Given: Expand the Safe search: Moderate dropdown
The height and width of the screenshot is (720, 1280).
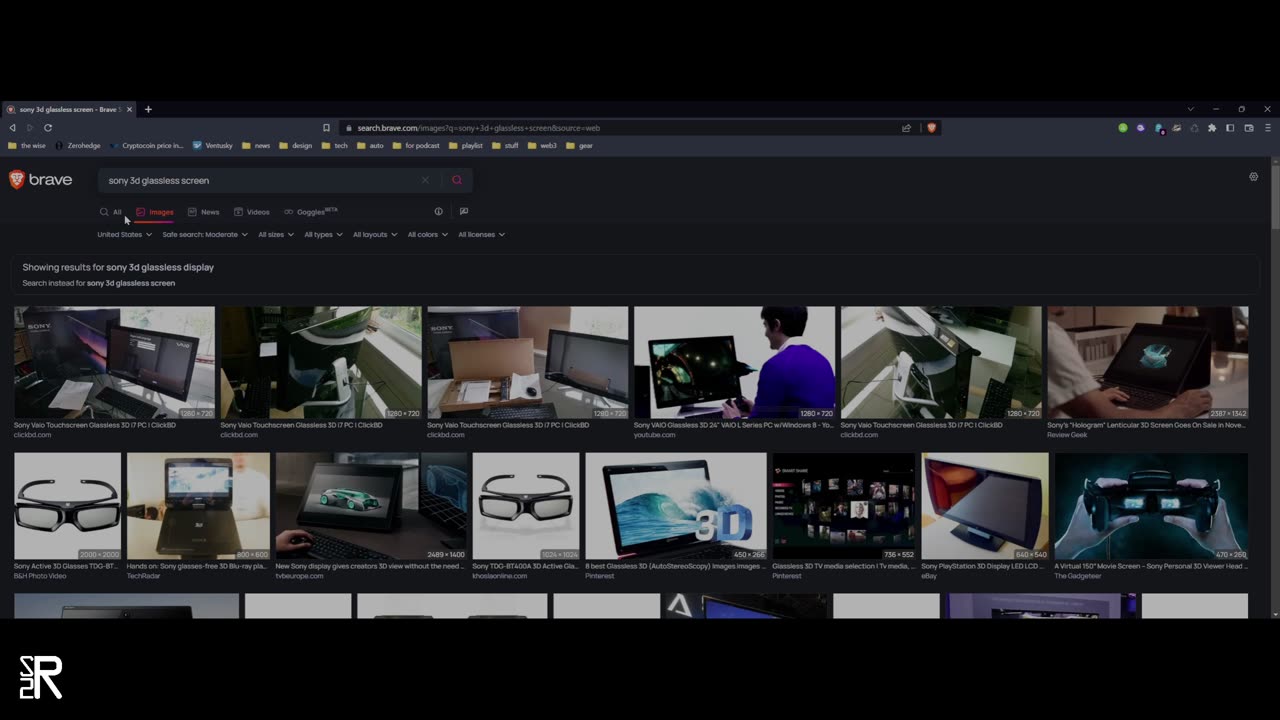Looking at the screenshot, I should coord(205,235).
